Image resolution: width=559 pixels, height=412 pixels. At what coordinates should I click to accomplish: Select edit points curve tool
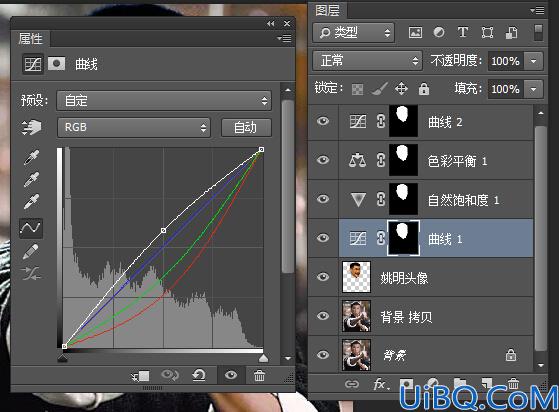[31, 228]
